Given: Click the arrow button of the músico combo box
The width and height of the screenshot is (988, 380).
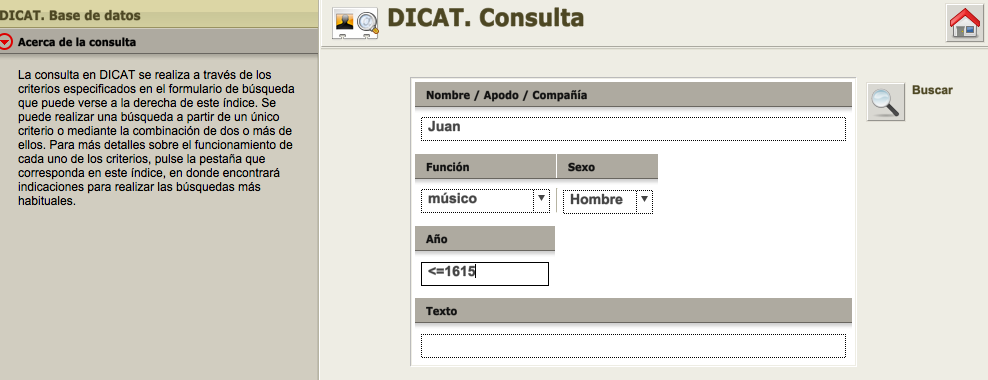Looking at the screenshot, I should [541, 200].
